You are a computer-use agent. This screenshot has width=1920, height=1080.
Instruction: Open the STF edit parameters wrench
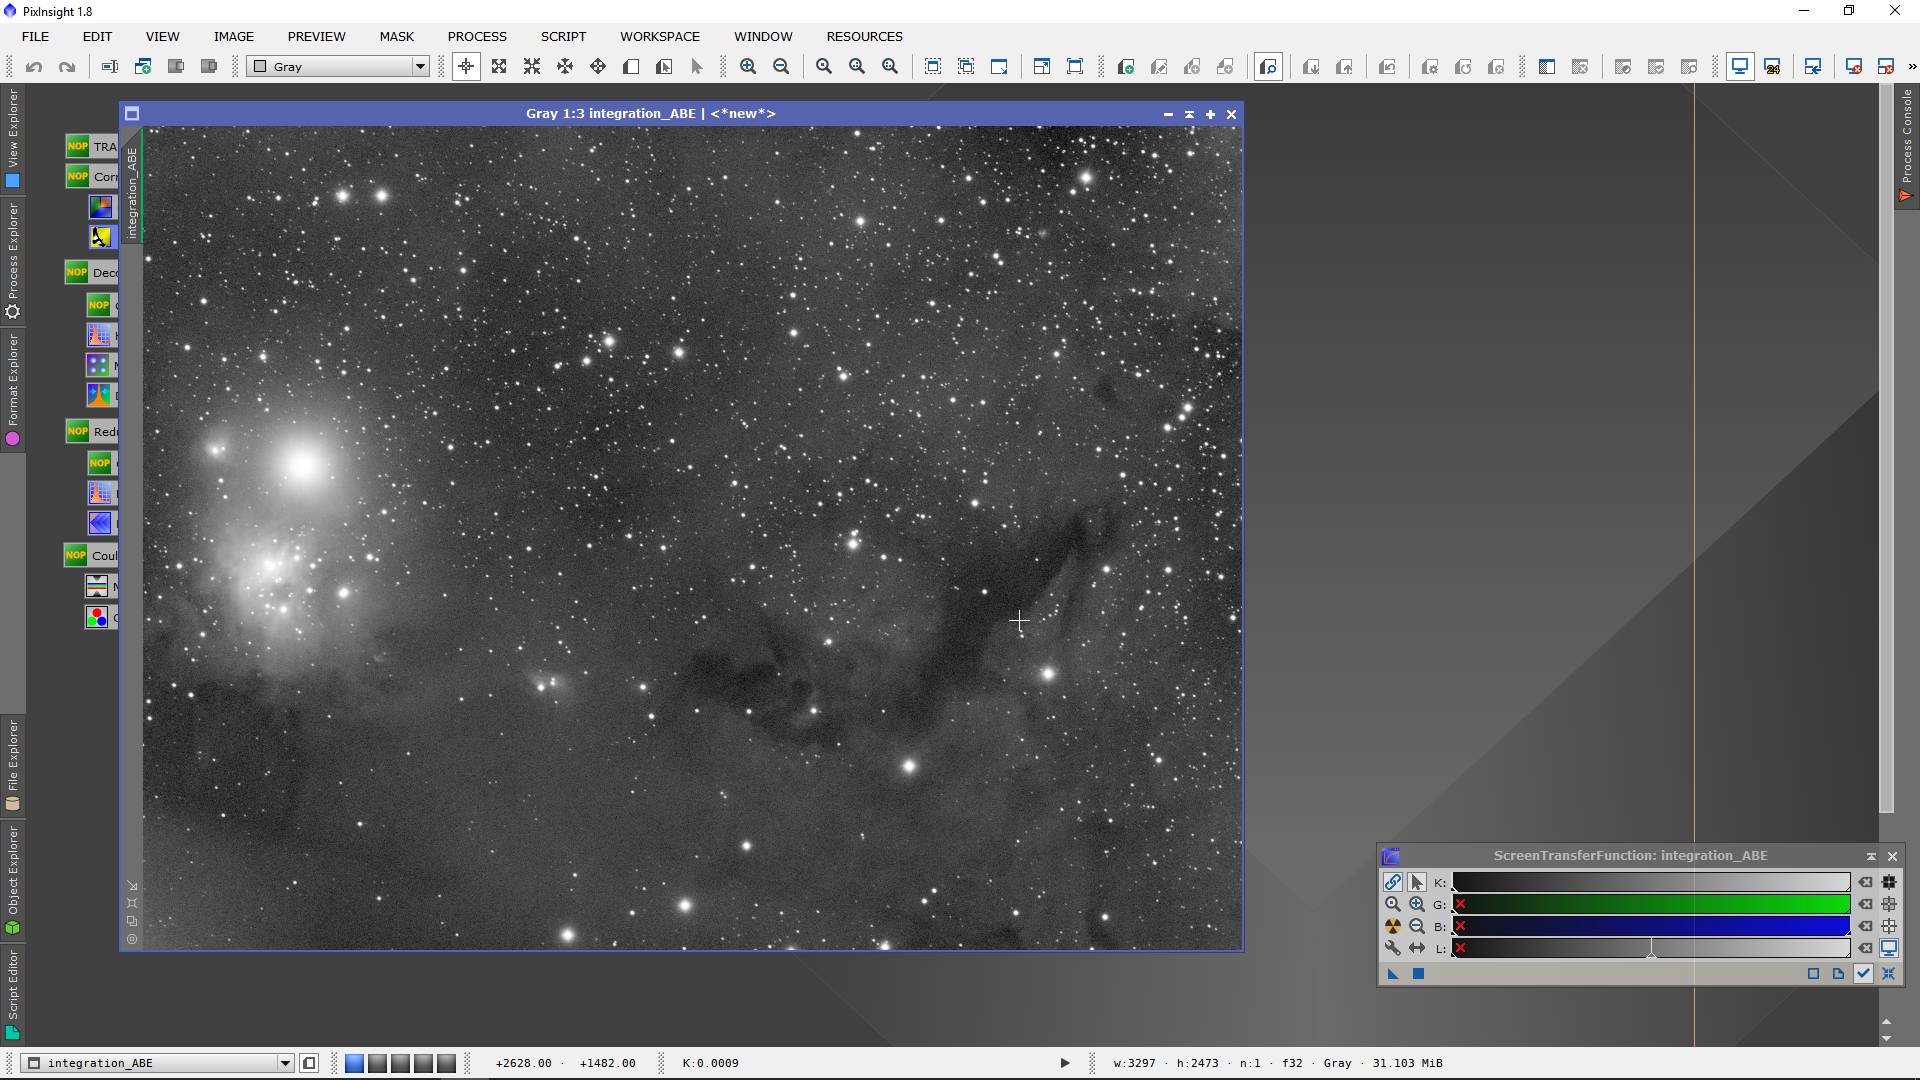1392,948
